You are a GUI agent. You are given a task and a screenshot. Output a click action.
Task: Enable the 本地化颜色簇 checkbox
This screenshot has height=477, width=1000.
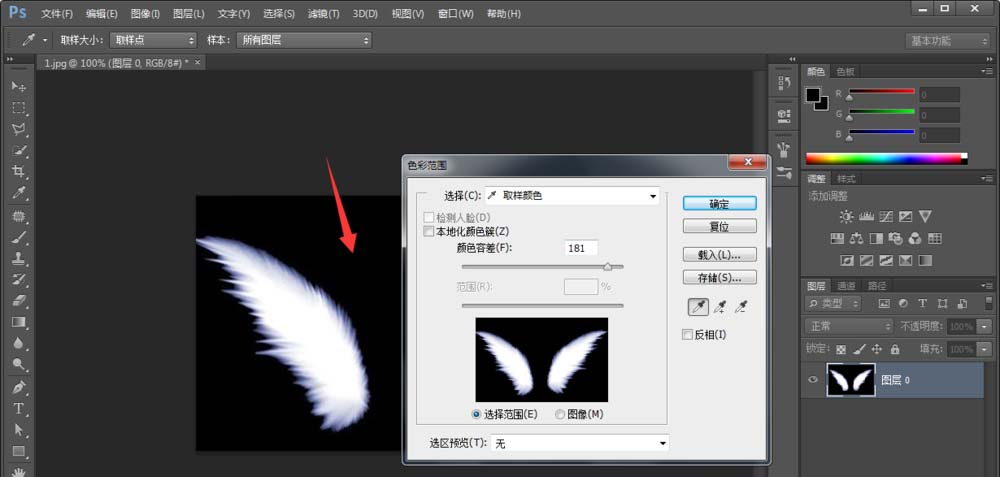(x=429, y=231)
